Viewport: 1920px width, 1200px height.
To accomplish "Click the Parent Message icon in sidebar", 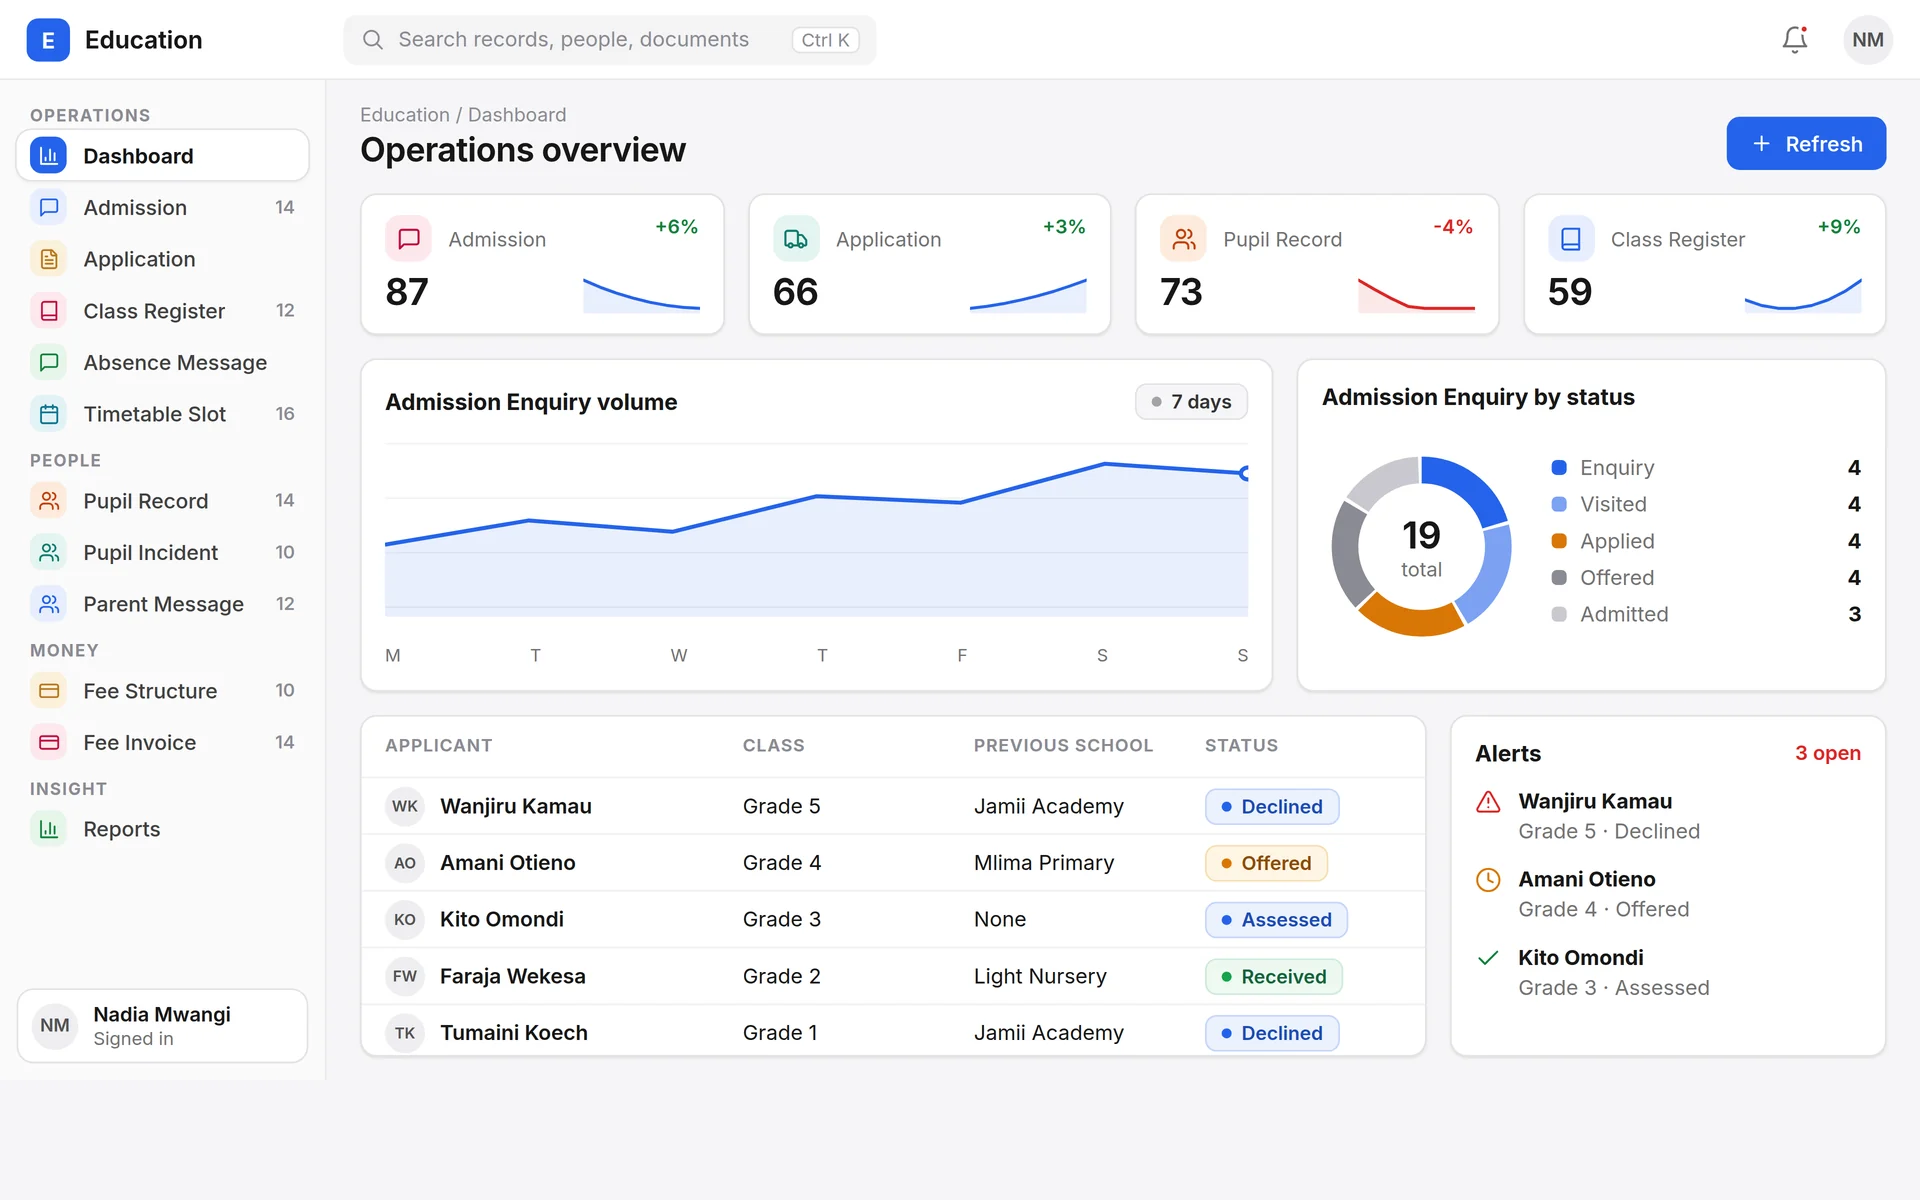I will coord(49,604).
